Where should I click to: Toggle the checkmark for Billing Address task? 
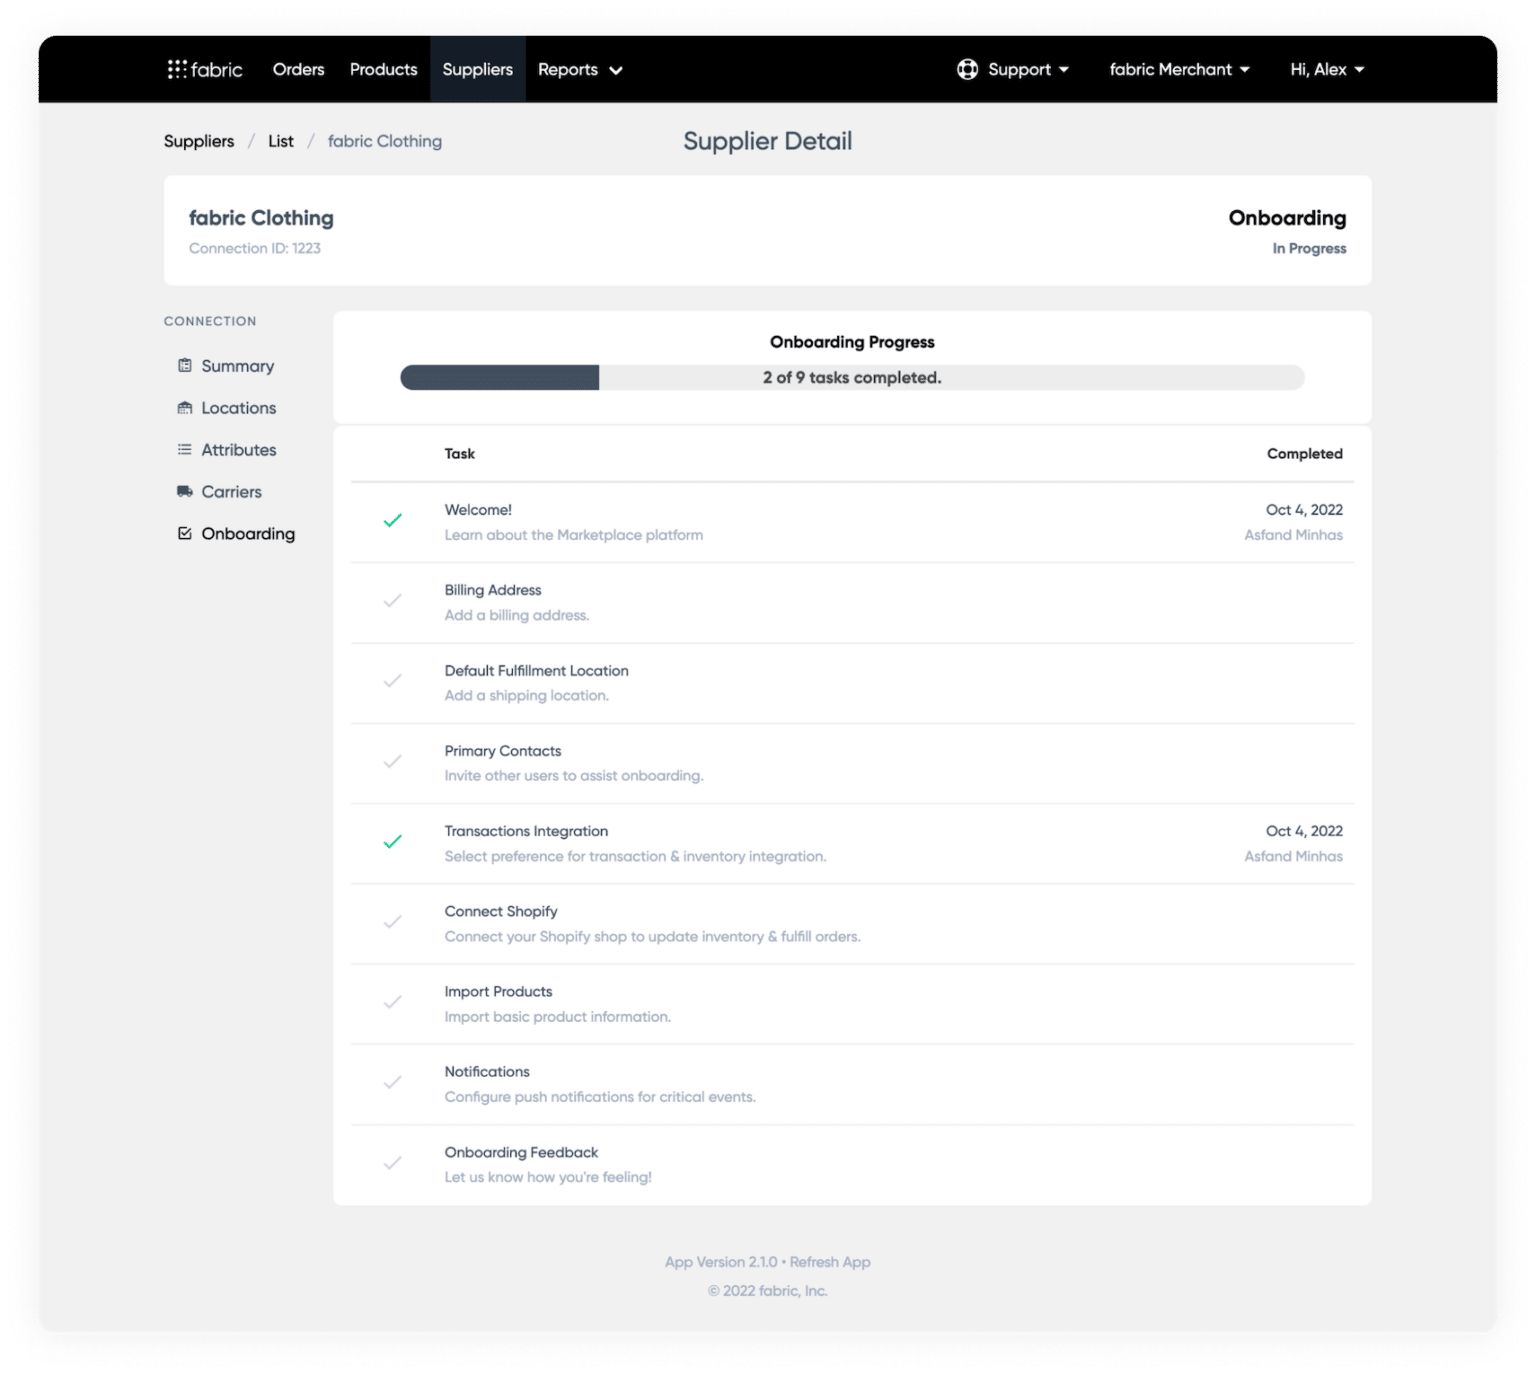393,600
